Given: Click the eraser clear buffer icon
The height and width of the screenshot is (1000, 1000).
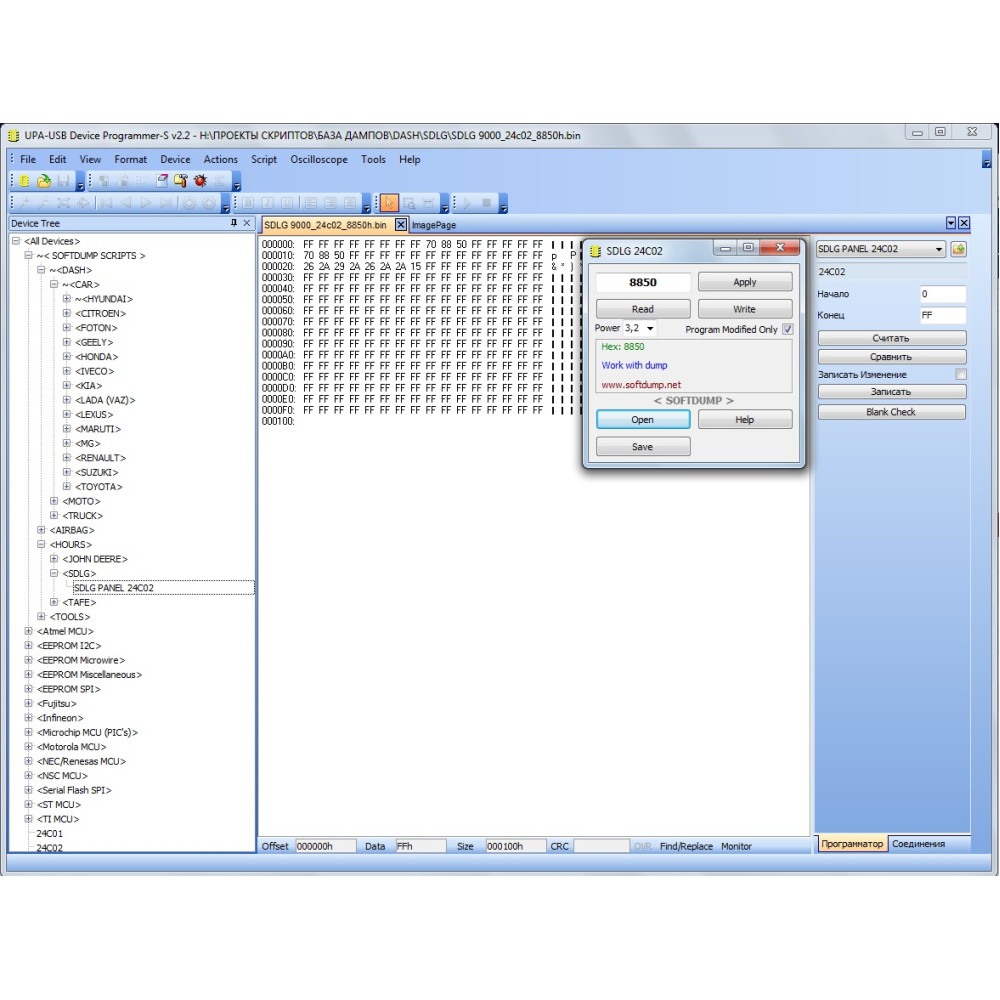Looking at the screenshot, I should point(162,181).
